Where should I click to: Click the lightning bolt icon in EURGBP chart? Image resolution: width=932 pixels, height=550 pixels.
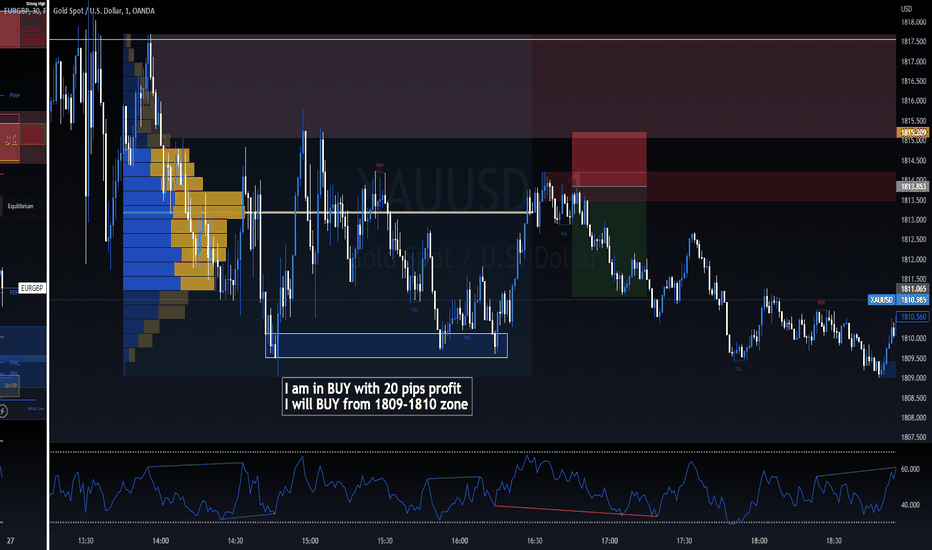(3, 410)
